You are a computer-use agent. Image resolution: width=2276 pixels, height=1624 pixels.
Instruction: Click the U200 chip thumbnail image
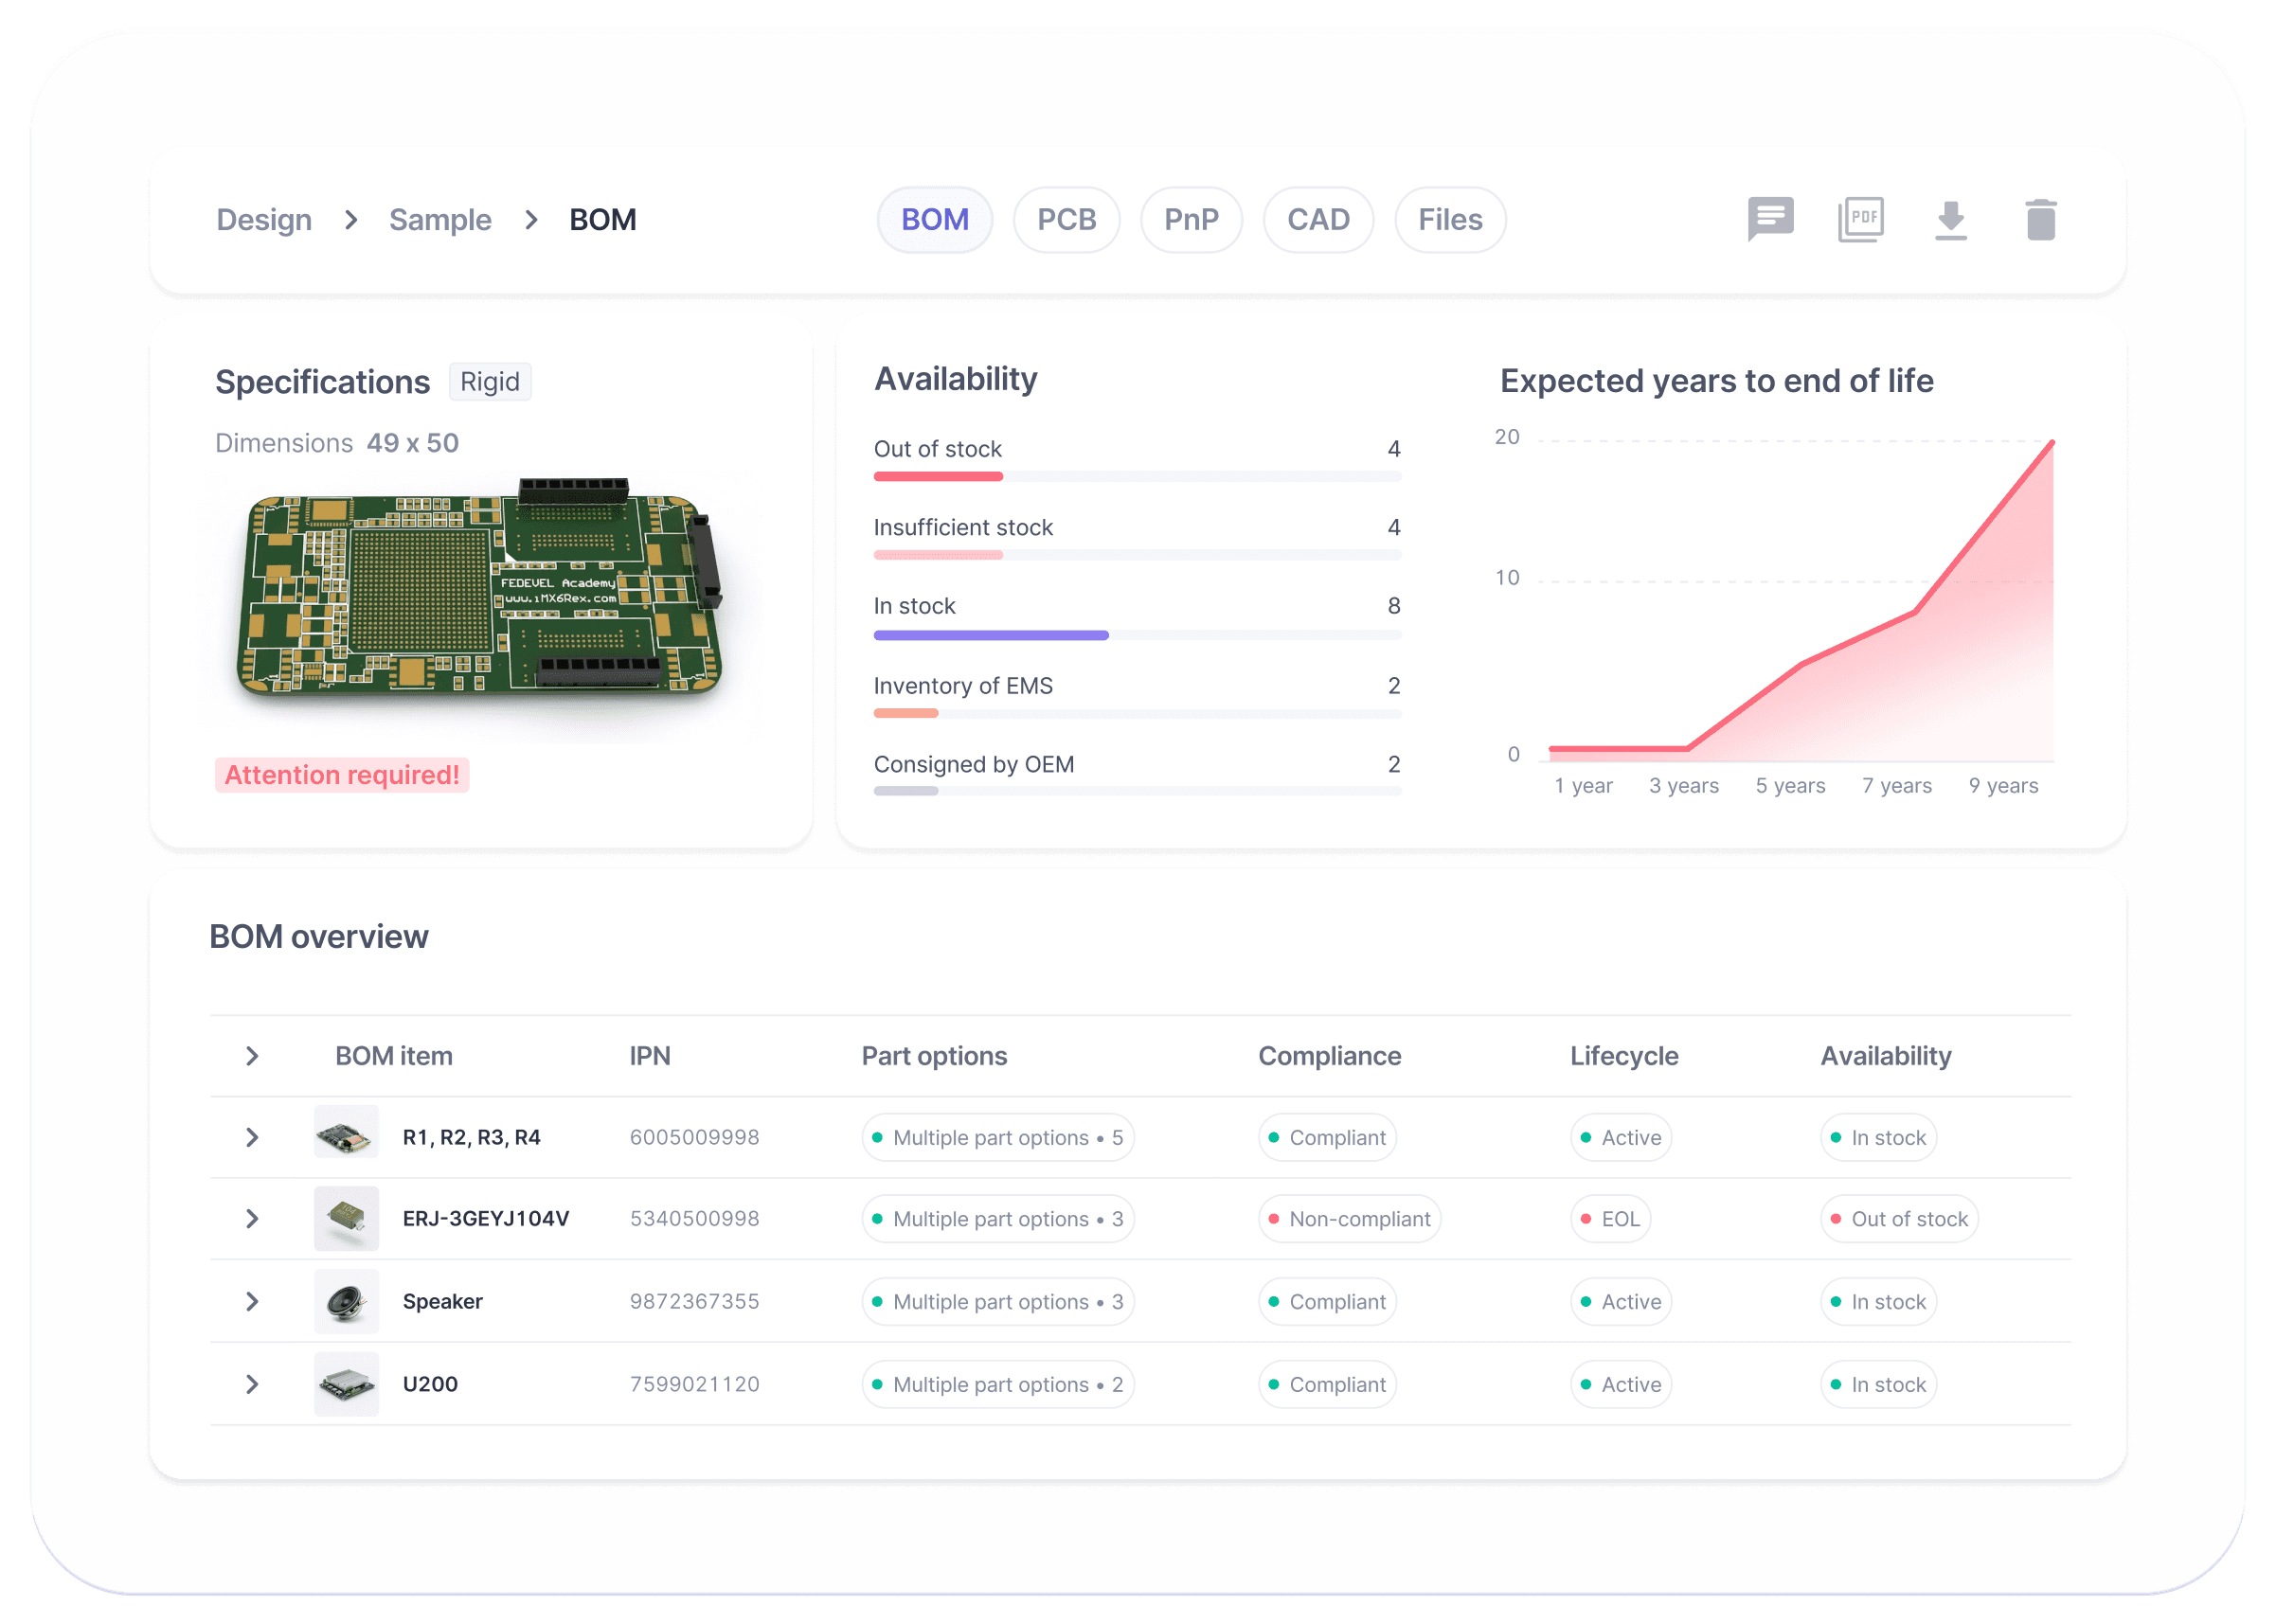[346, 1384]
